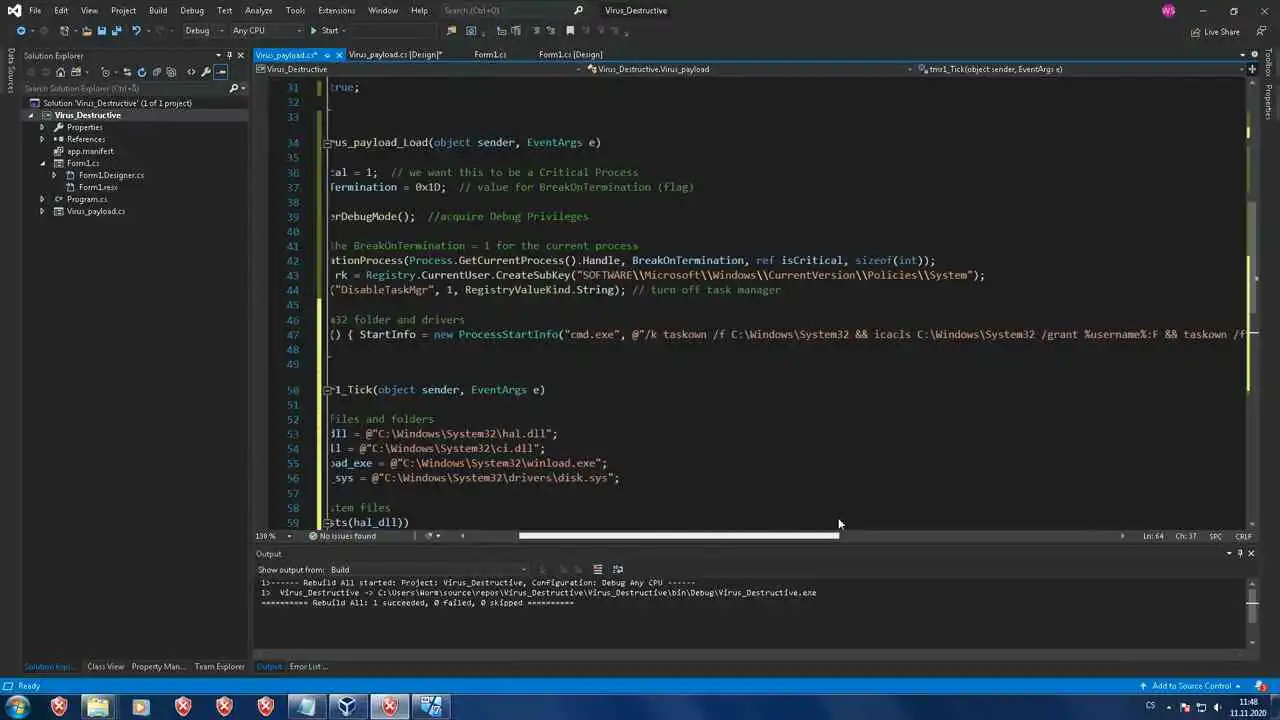
Task: Click the editor horizontal scrollbar thumb
Action: pyautogui.click(x=678, y=536)
